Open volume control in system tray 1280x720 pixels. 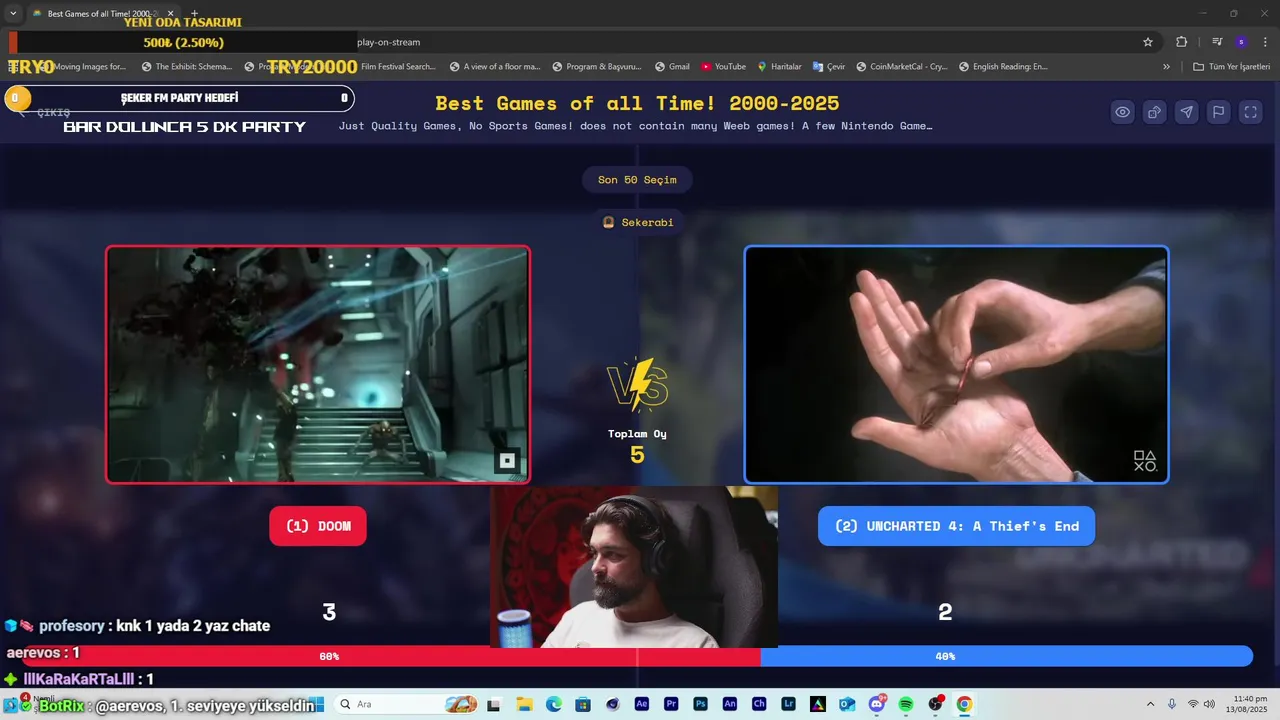[x=1209, y=704]
